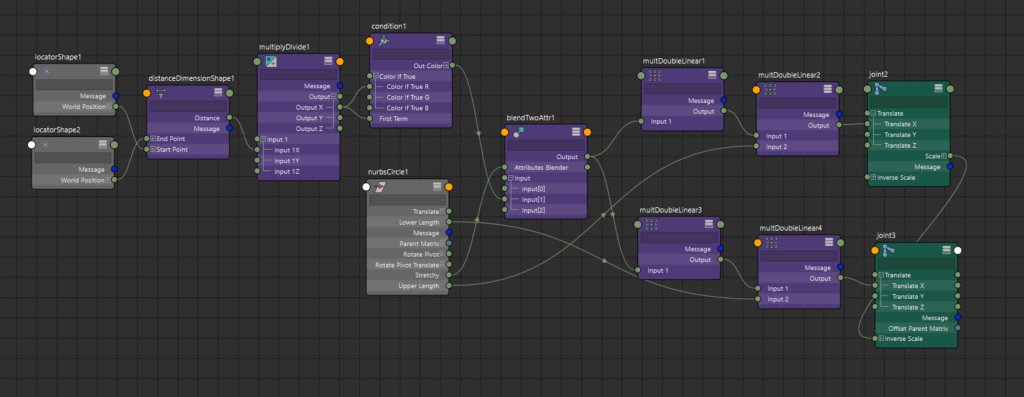Click the multDoubleLinear3 node title
The height and width of the screenshot is (397, 1024).
coord(671,210)
